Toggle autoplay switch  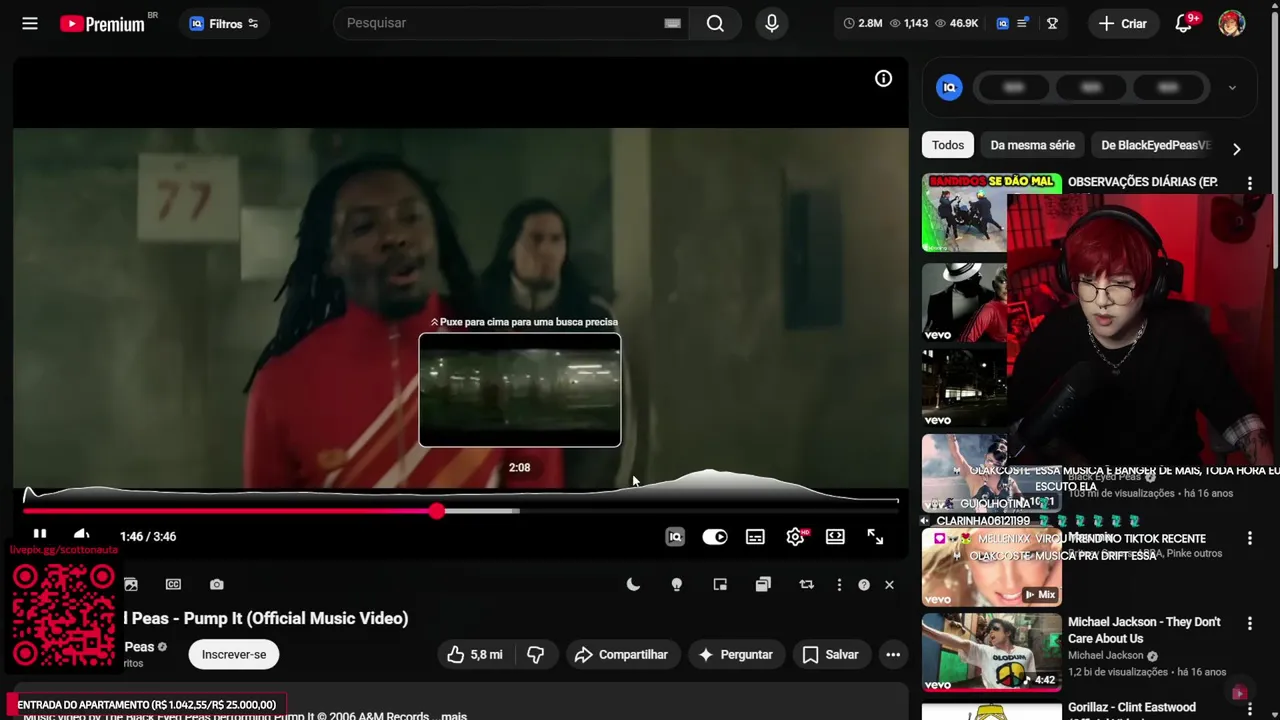pos(715,537)
